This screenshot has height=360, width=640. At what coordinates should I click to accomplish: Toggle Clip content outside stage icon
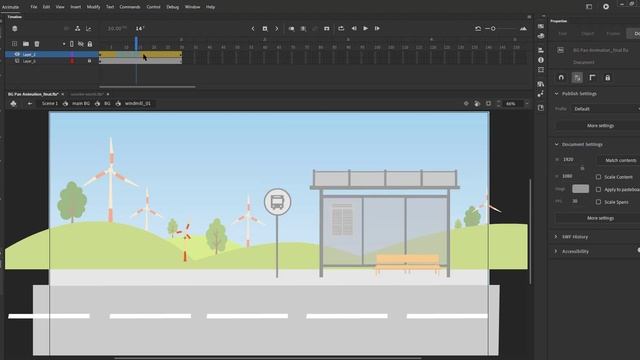coord(488,104)
